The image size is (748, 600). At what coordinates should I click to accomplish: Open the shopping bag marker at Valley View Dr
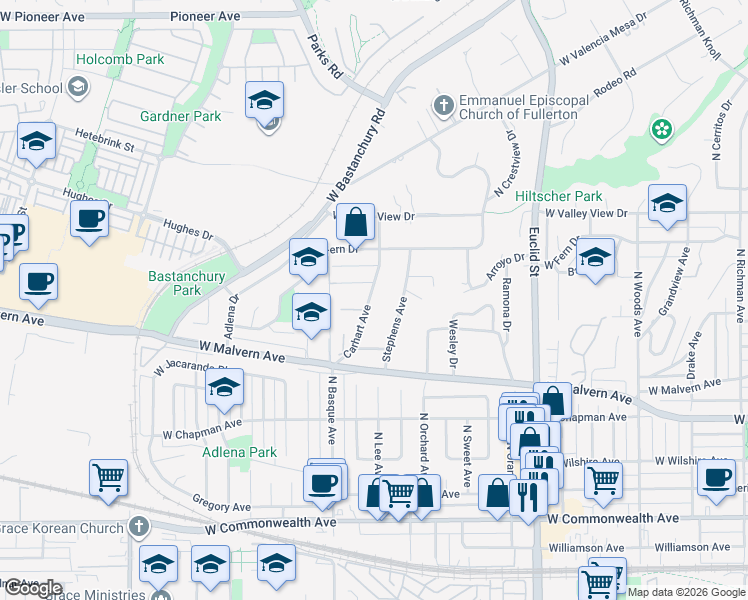pyautogui.click(x=355, y=223)
